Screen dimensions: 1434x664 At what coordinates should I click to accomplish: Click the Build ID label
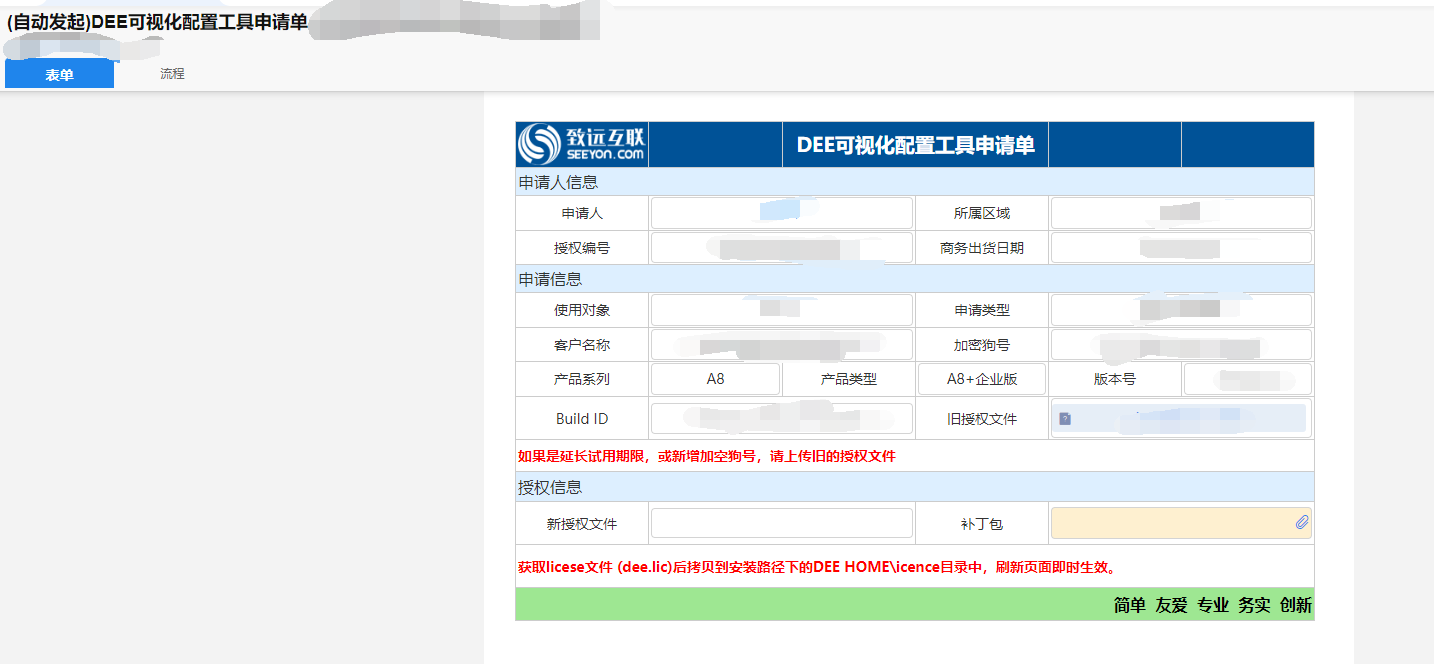point(582,419)
